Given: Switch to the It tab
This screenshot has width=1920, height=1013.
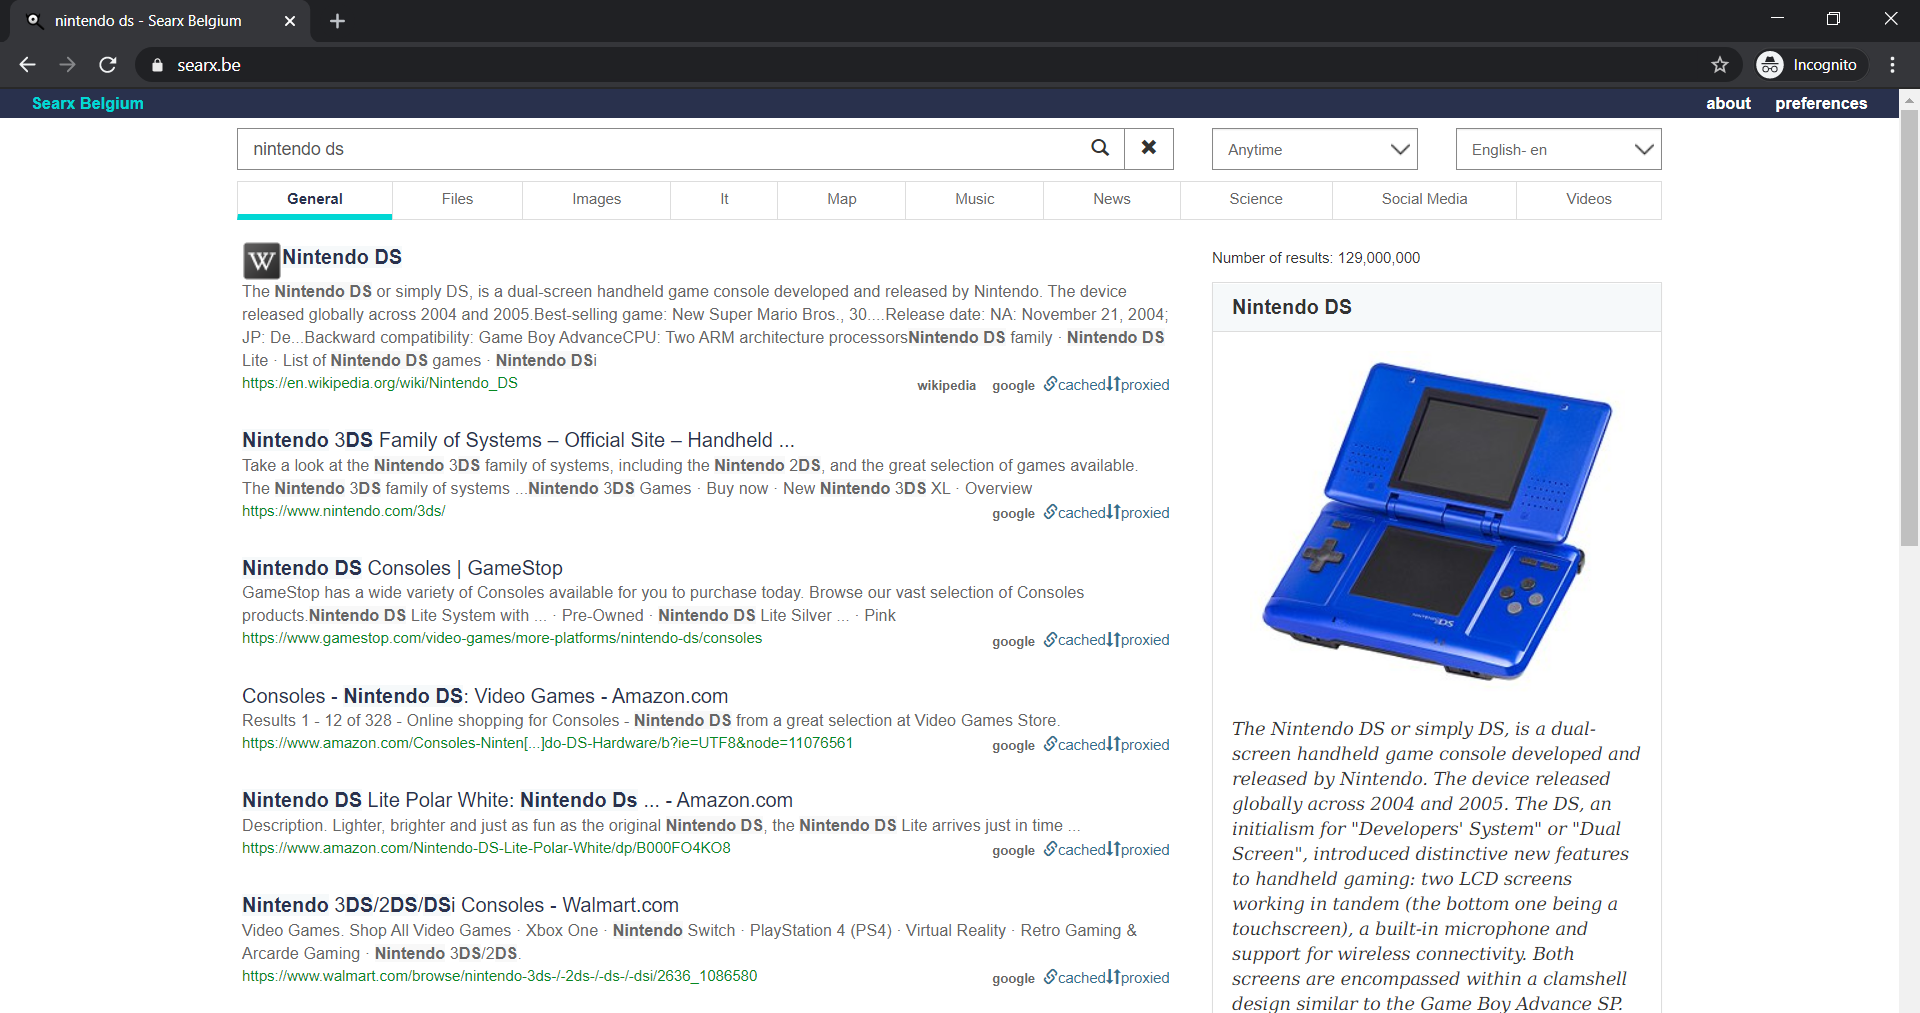Looking at the screenshot, I should tap(724, 199).
